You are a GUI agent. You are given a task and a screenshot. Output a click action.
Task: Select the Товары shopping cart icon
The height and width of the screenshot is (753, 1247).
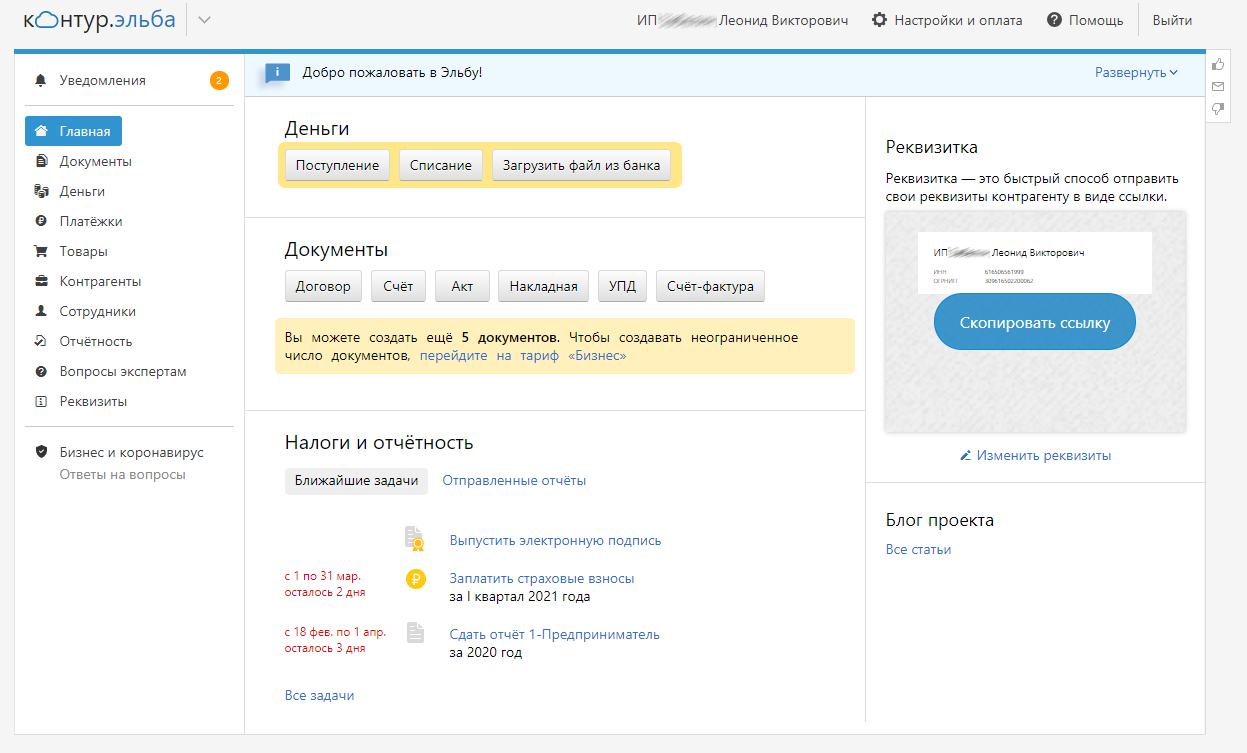click(x=39, y=250)
